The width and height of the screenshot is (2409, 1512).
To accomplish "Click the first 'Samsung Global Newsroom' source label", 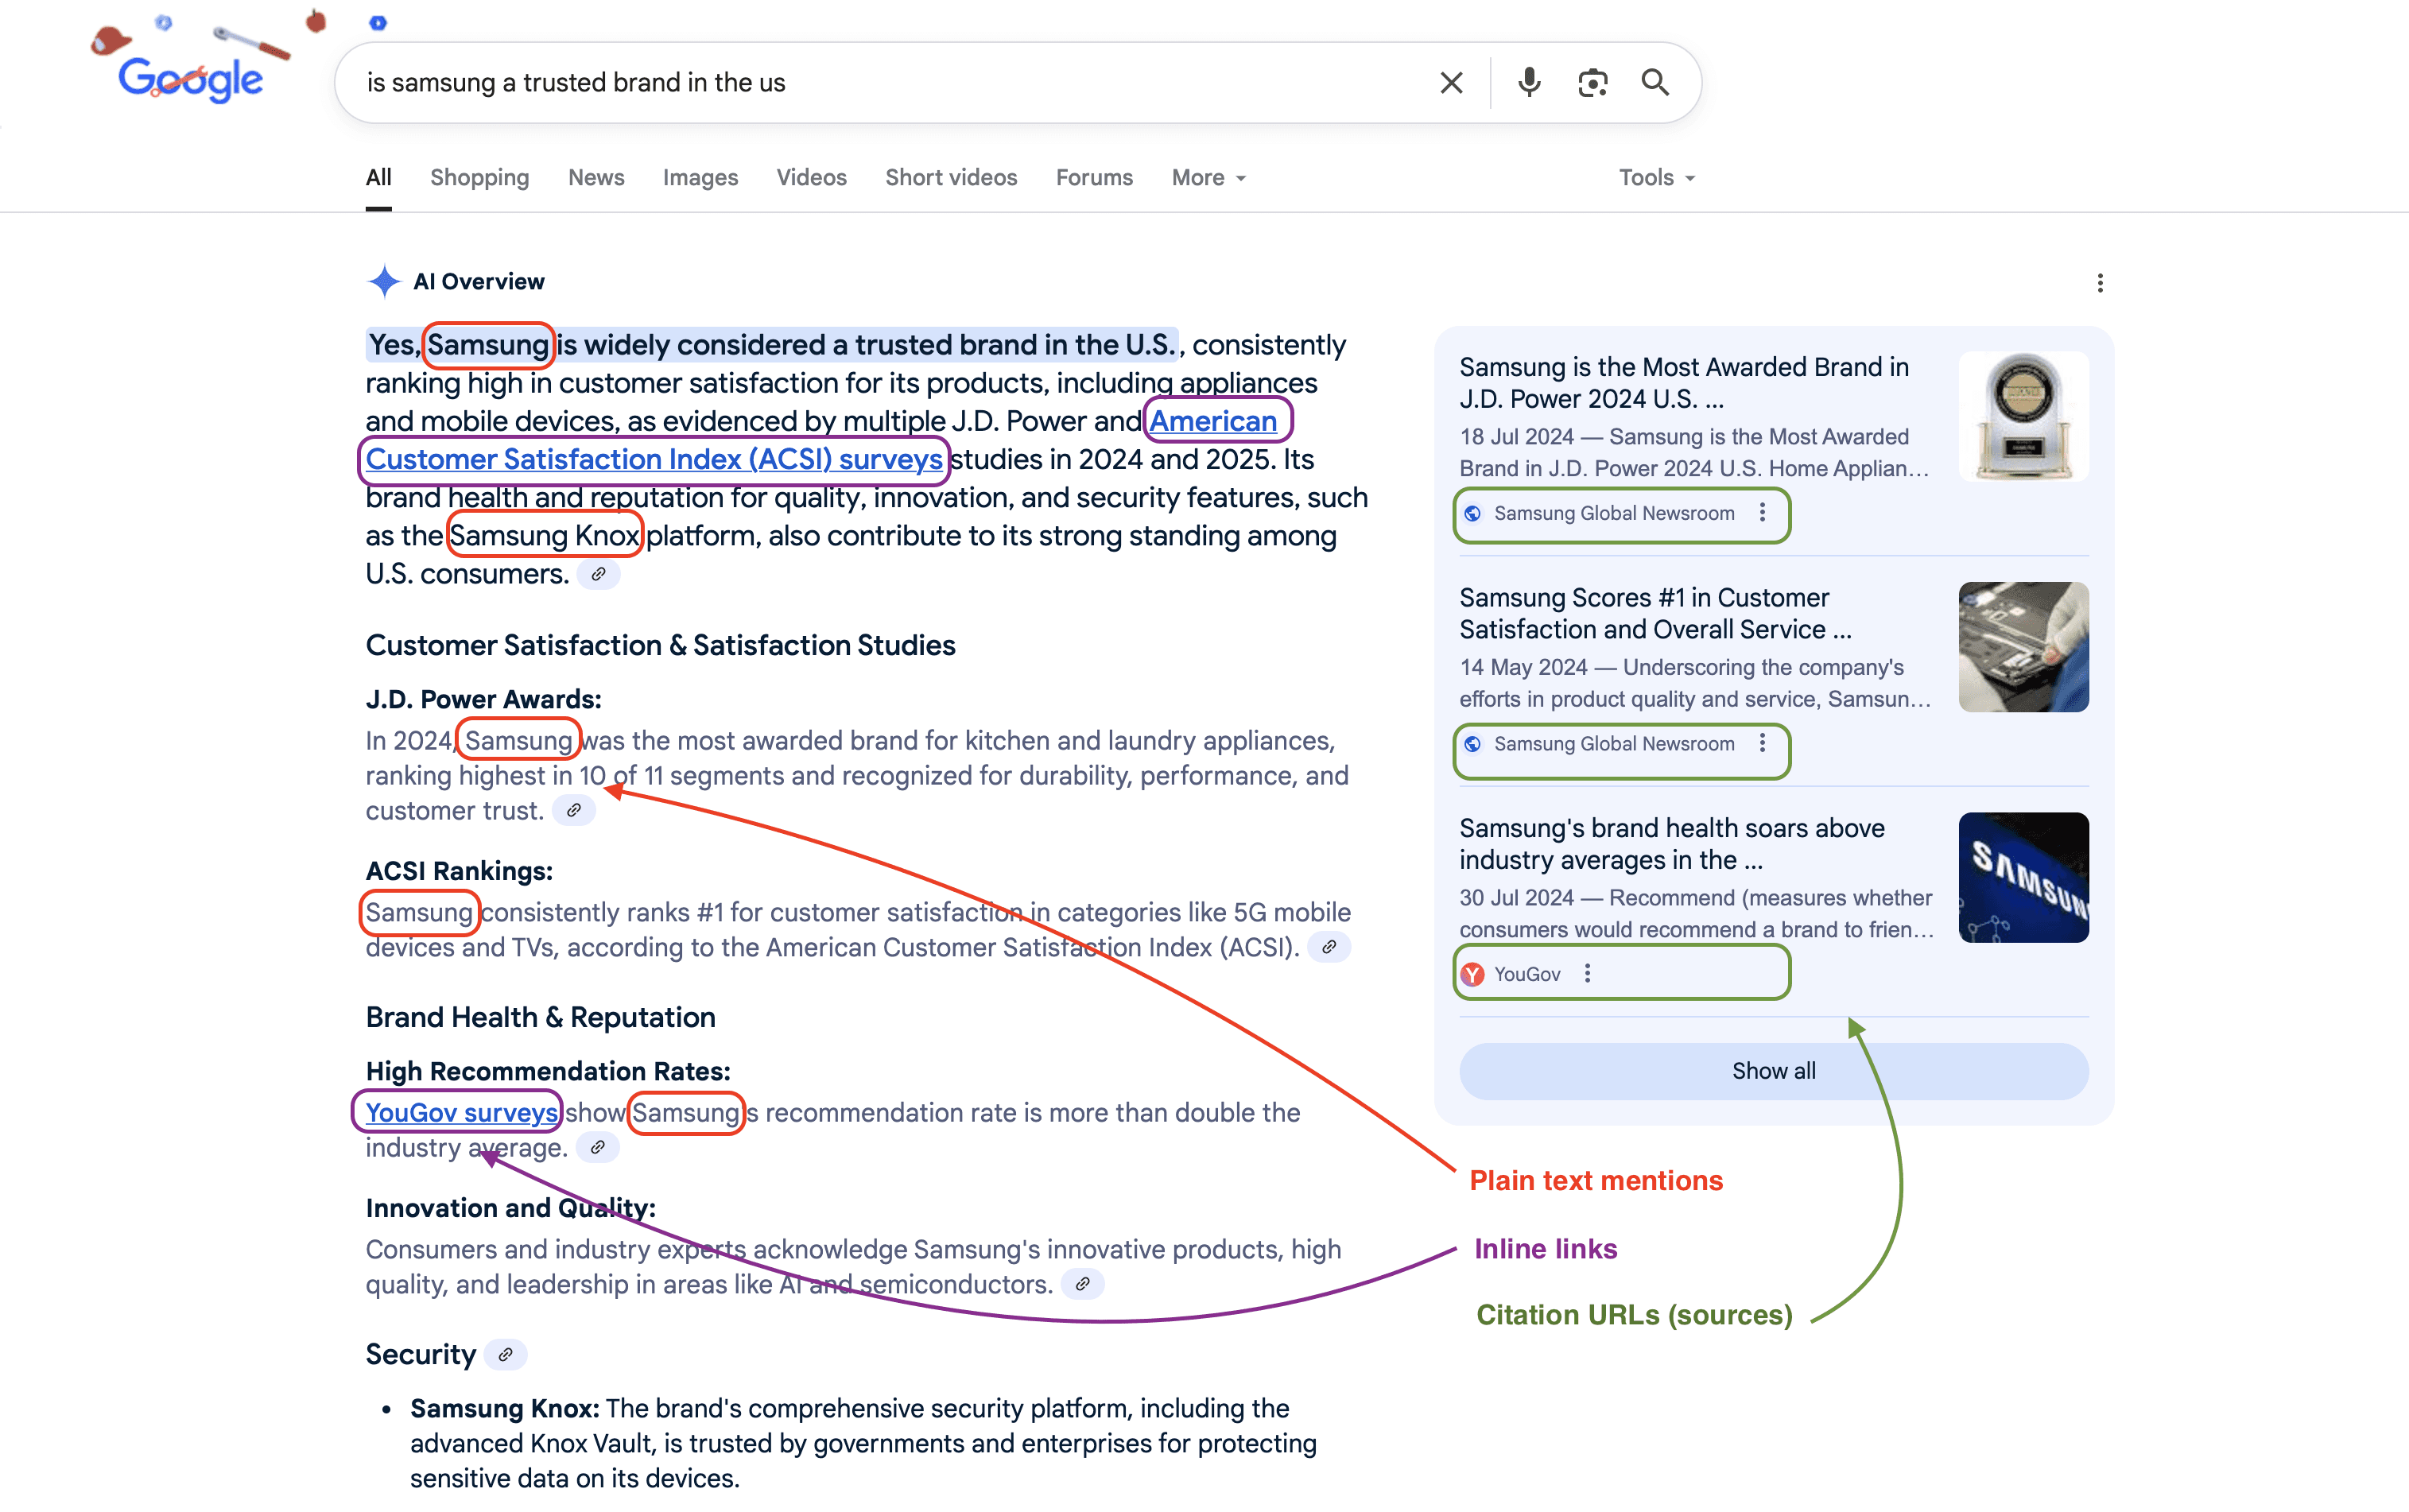I will (1614, 513).
